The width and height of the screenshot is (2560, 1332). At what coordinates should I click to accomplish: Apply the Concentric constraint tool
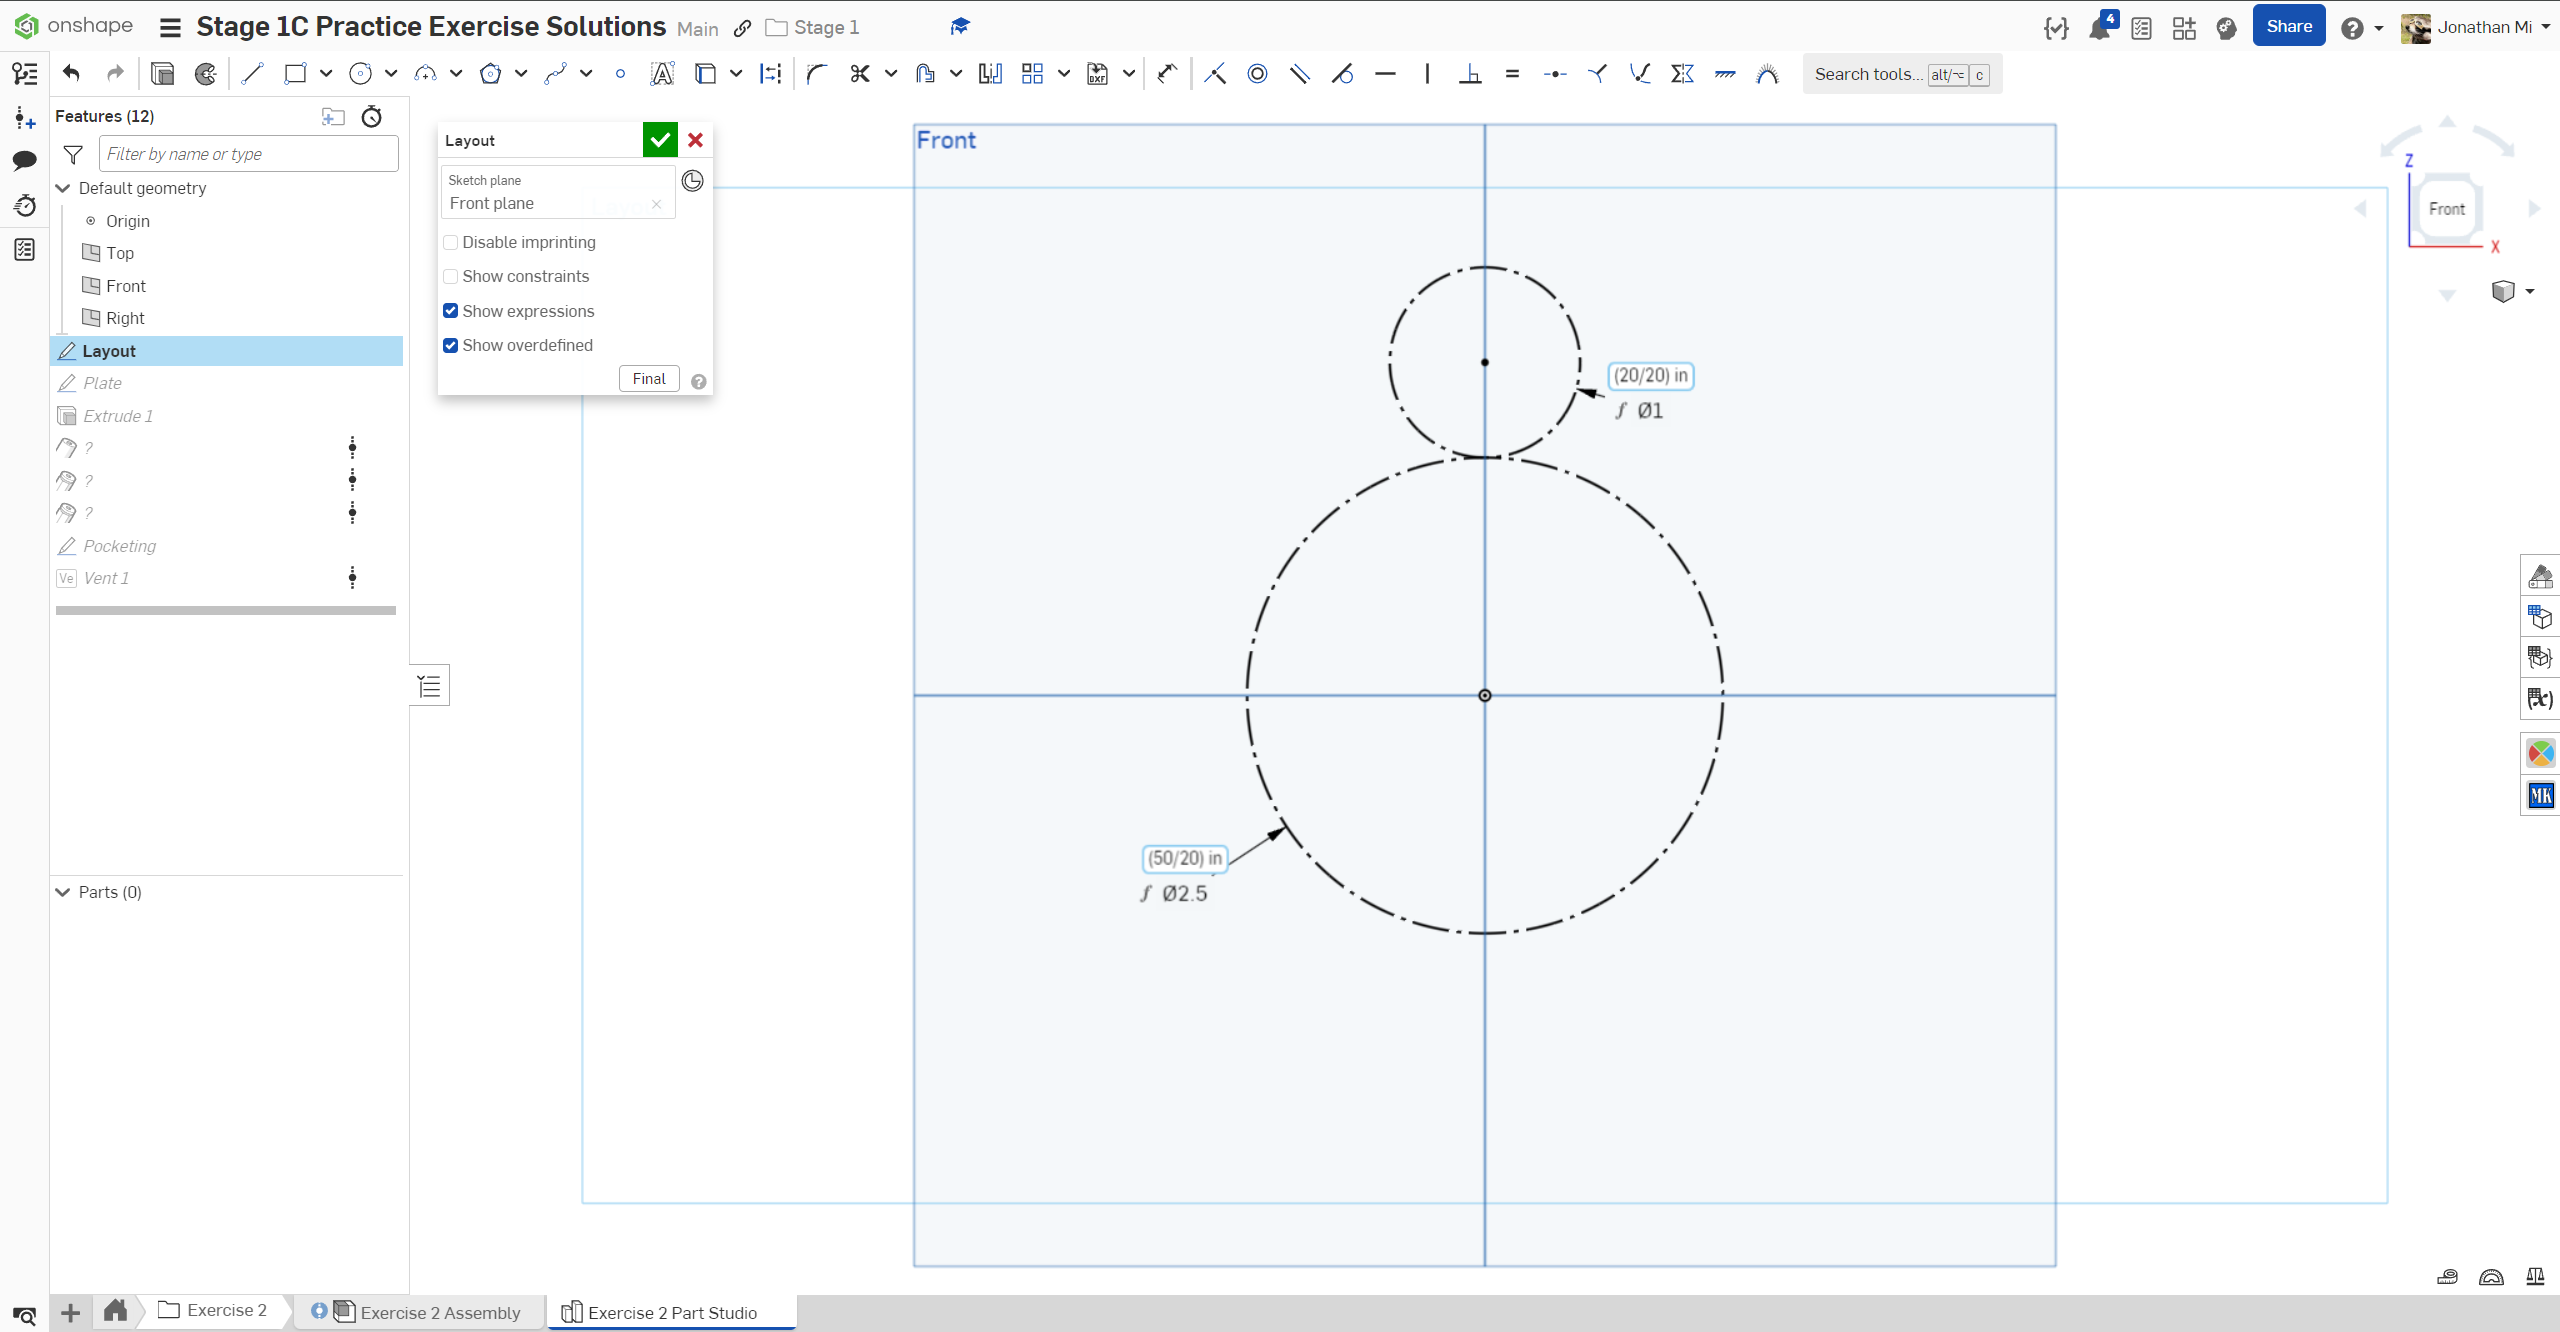(x=1257, y=73)
